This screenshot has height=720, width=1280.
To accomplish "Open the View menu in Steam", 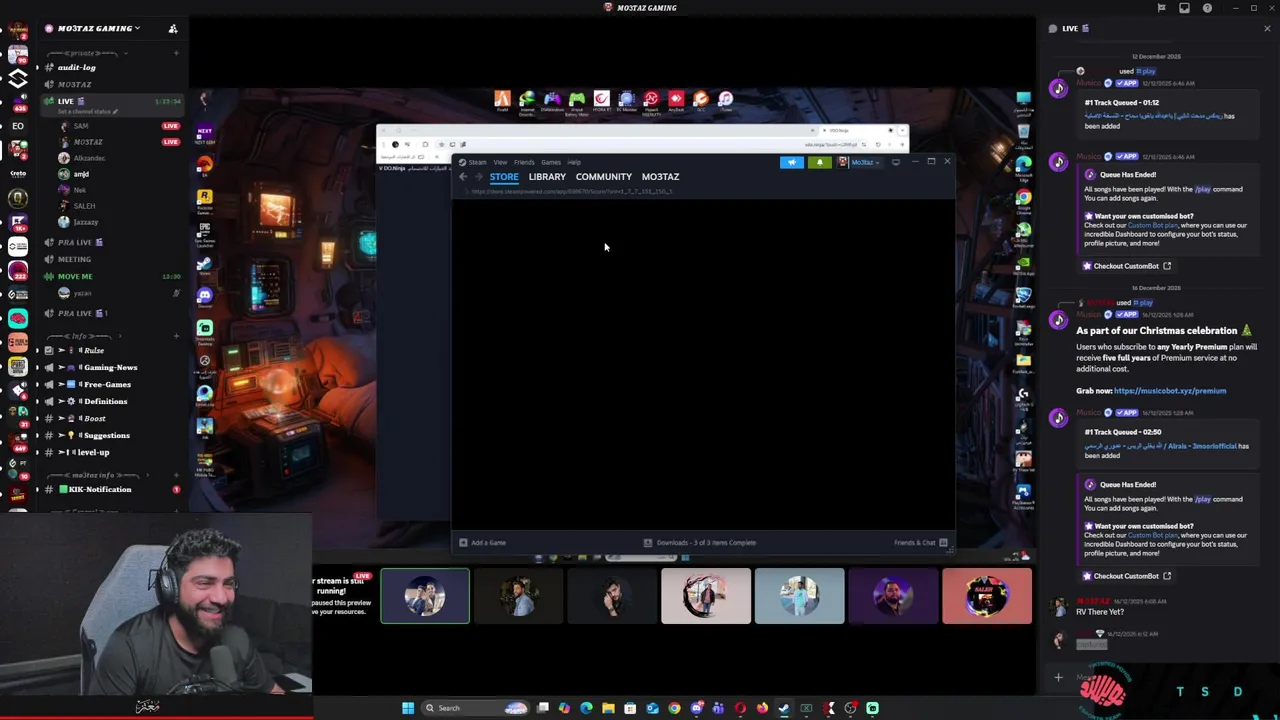I will pos(500,162).
